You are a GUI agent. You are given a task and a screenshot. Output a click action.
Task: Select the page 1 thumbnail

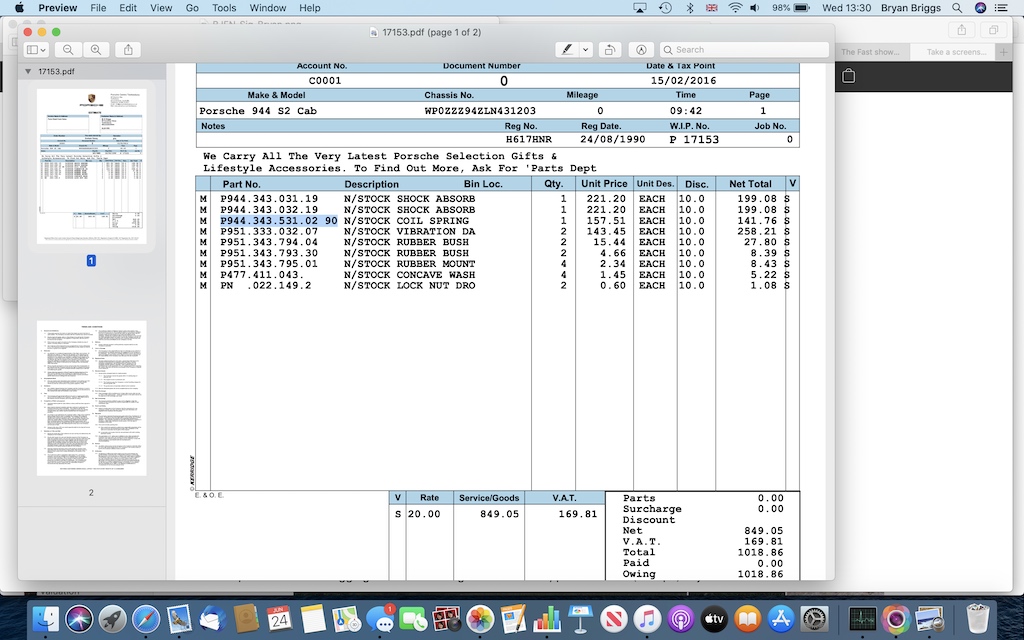coord(91,167)
